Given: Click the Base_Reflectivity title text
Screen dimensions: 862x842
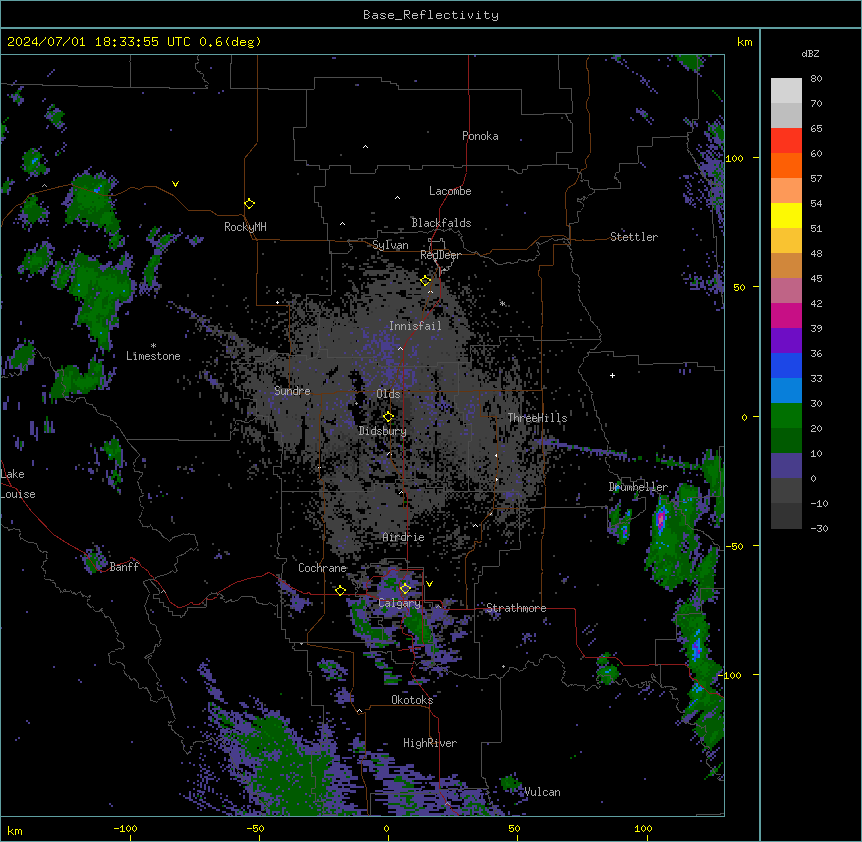Looking at the screenshot, I should coord(431,15).
